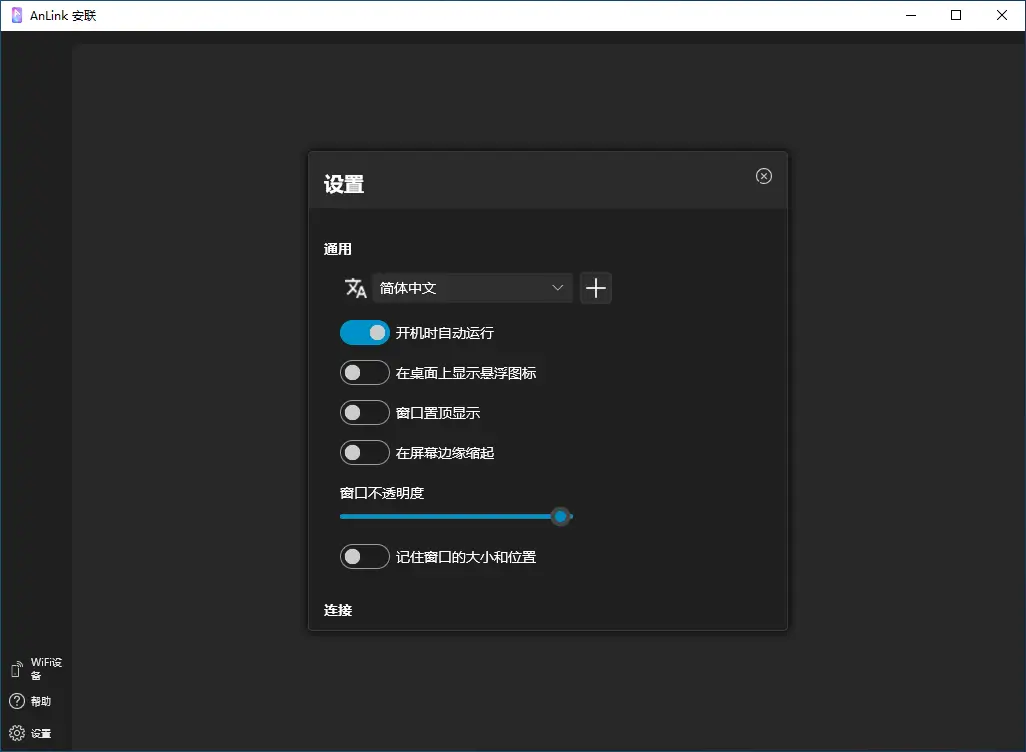Viewport: 1026px width, 752px height.
Task: Close the AnLink application window
Action: [x=1002, y=15]
